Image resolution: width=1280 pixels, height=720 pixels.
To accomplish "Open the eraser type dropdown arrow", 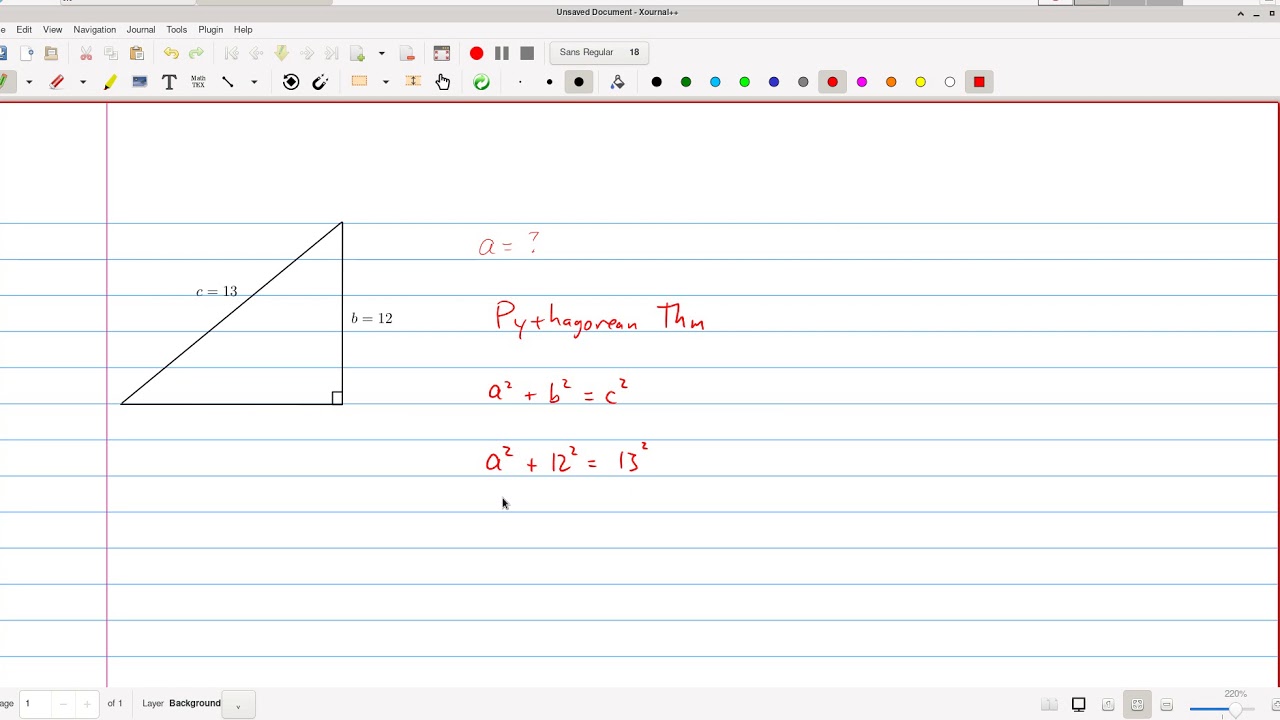I will pyautogui.click(x=83, y=82).
